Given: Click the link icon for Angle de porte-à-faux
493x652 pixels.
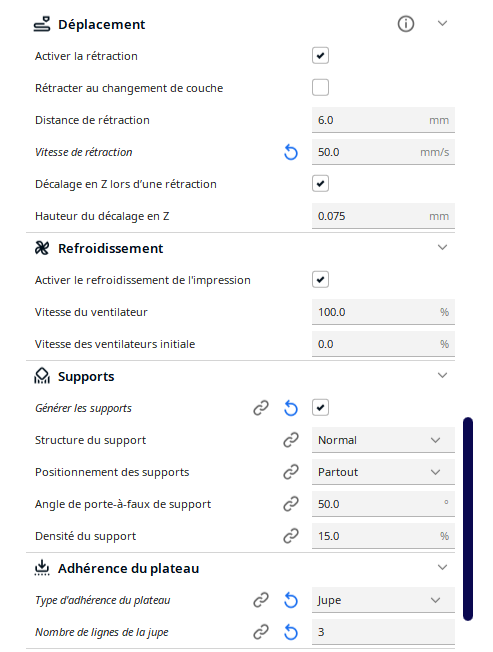Looking at the screenshot, I should 291,504.
